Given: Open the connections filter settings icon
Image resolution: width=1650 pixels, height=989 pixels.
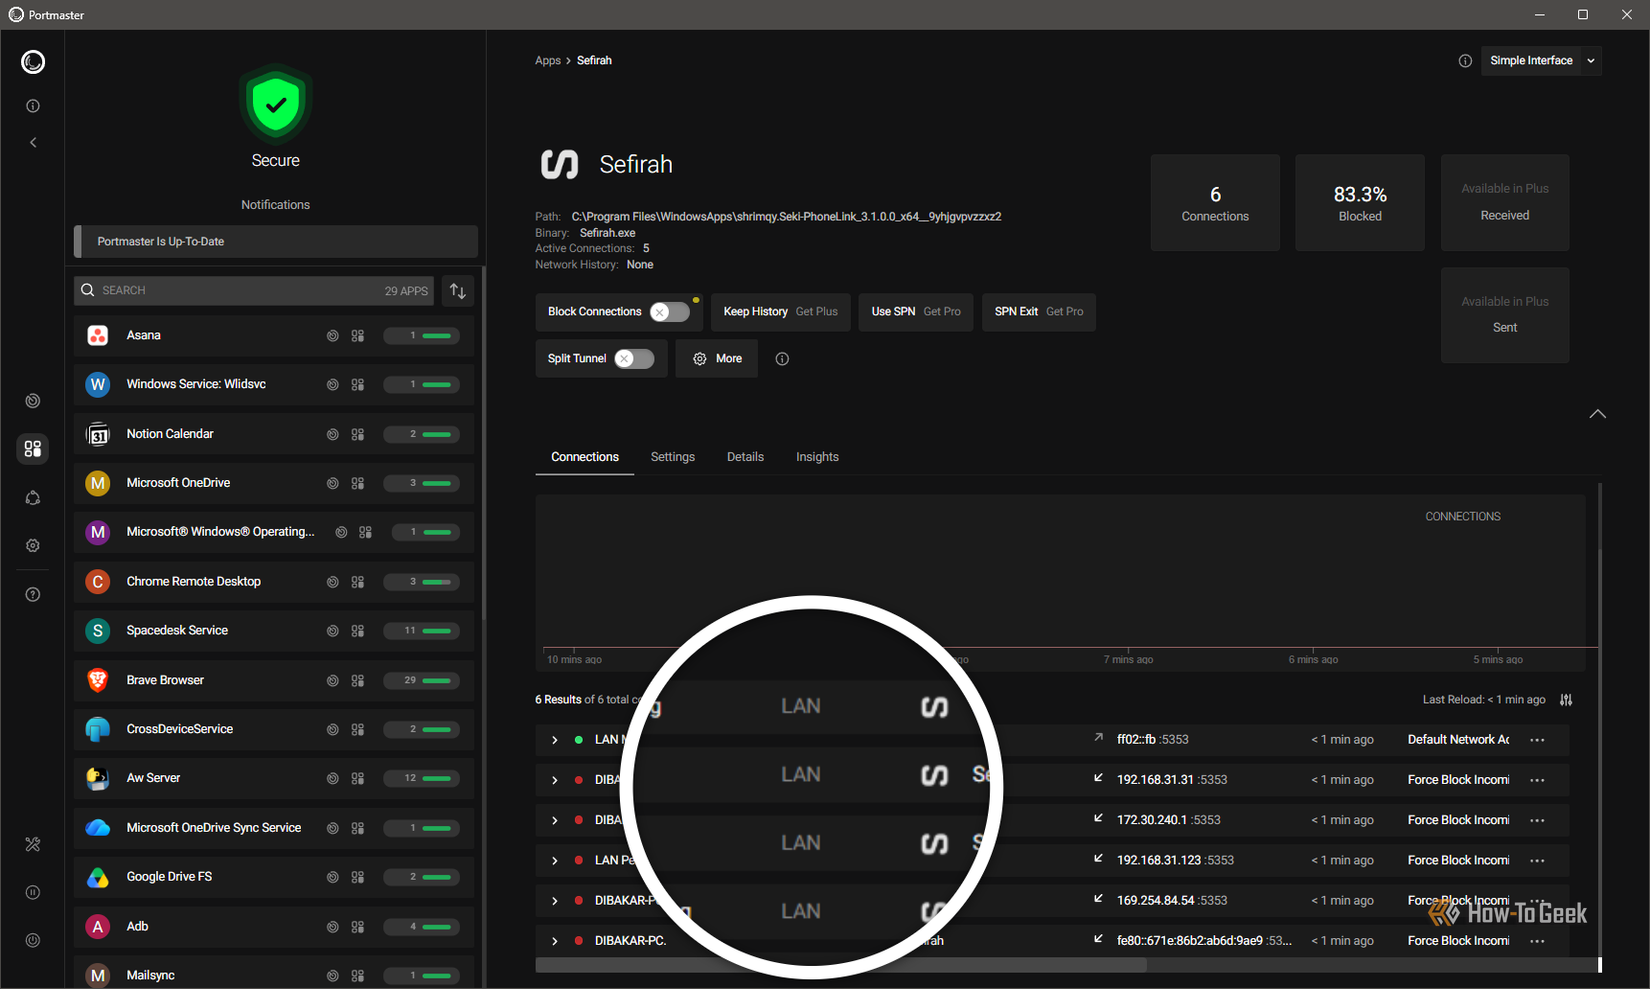Looking at the screenshot, I should pos(1566,700).
